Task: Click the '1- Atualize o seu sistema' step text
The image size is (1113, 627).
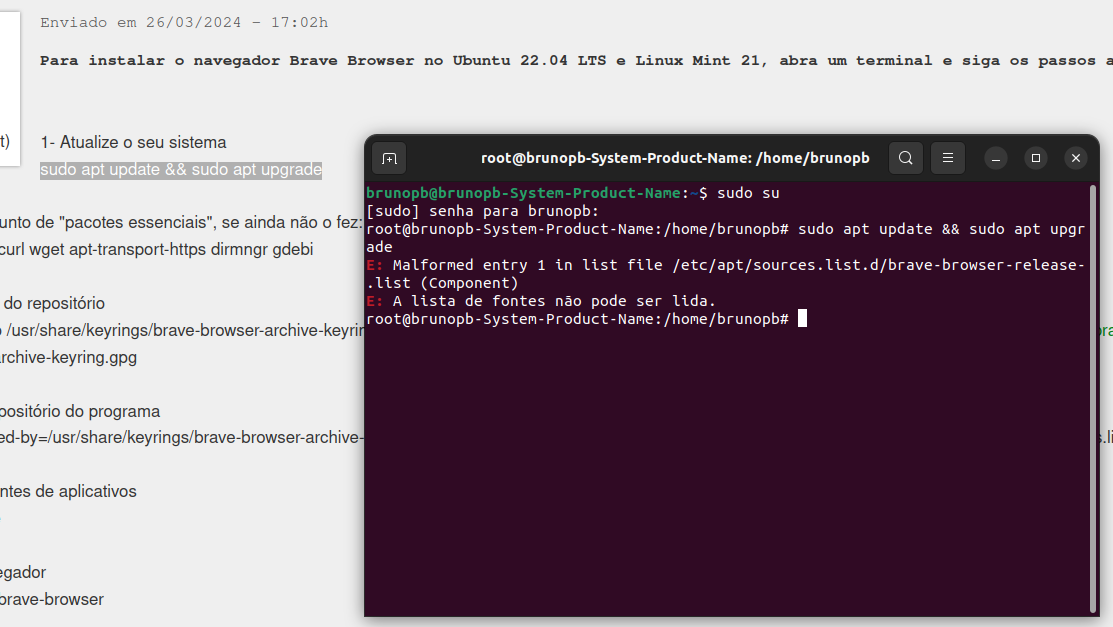Action: pos(133,142)
